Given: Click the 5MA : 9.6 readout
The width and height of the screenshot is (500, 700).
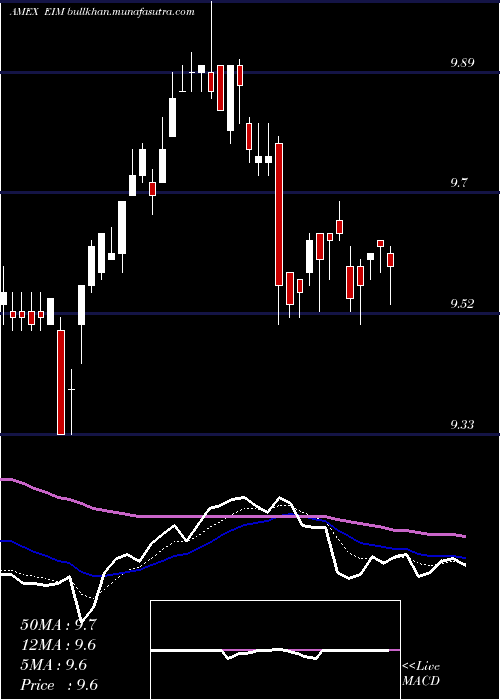Looking at the screenshot, I should coord(53,665).
